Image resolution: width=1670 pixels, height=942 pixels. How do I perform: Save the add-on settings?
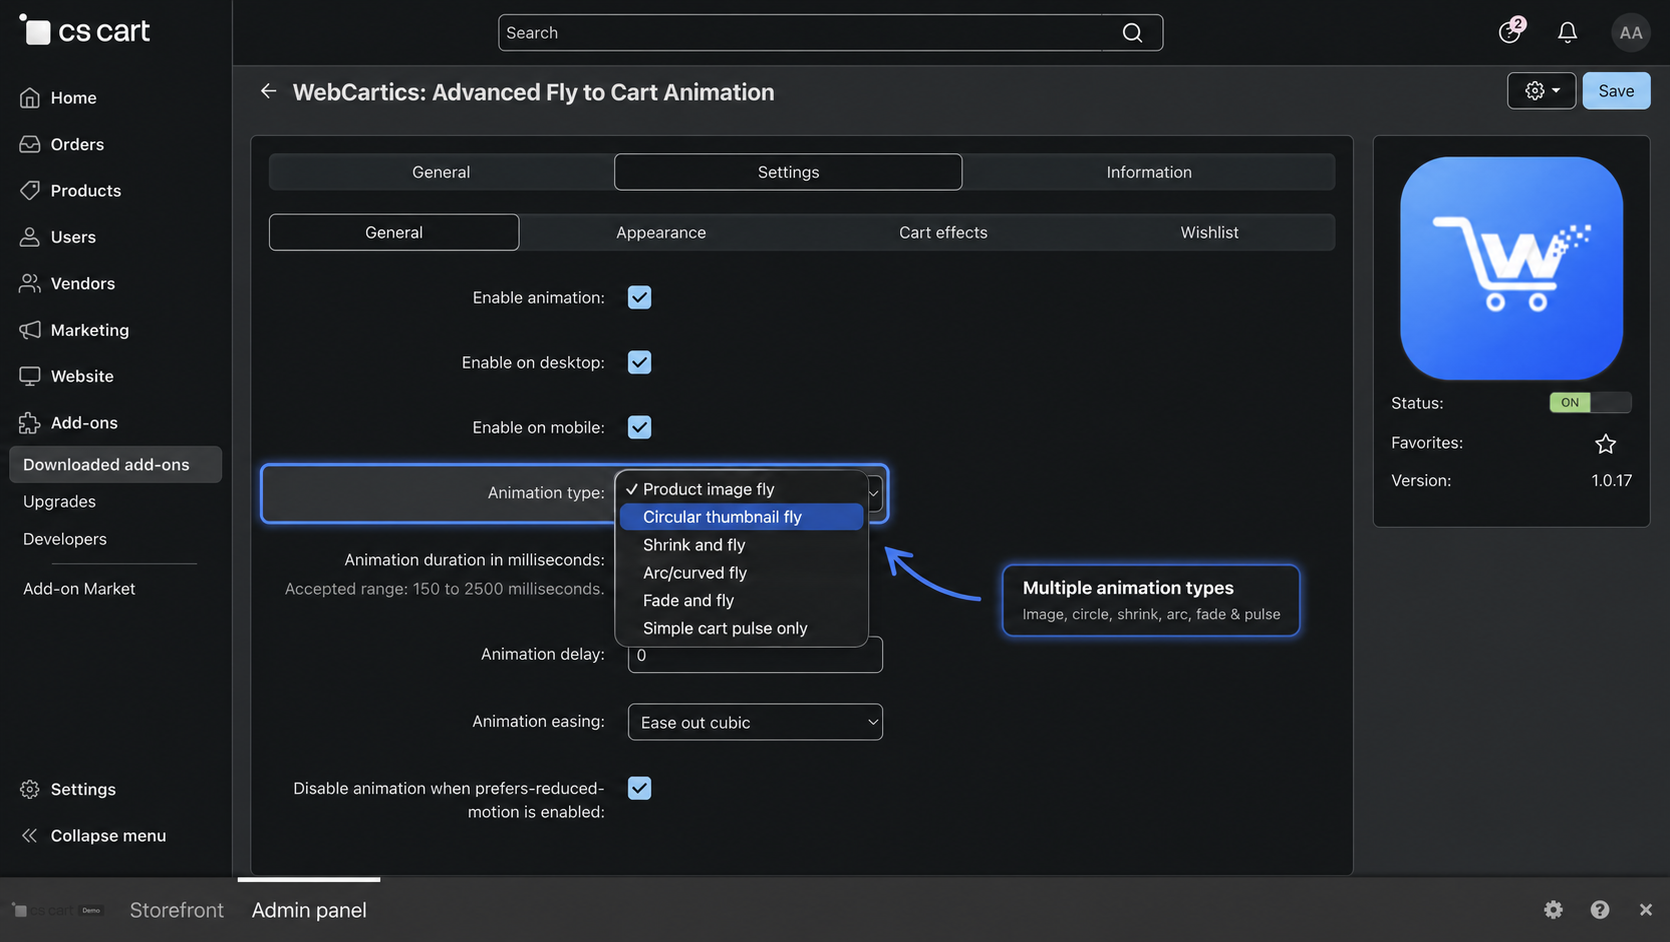coord(1616,91)
